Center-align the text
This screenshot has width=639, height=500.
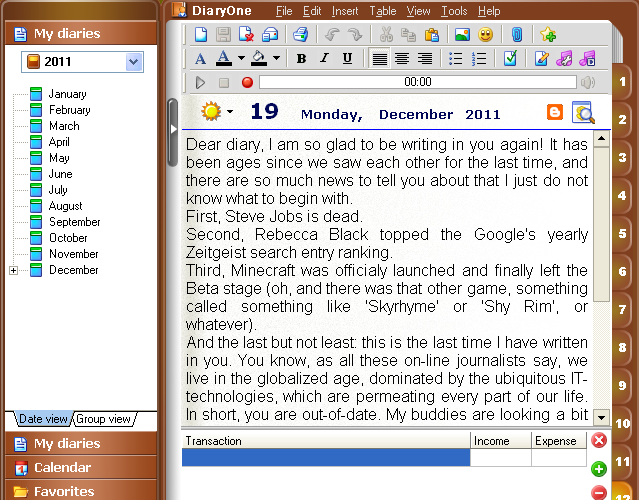(402, 59)
